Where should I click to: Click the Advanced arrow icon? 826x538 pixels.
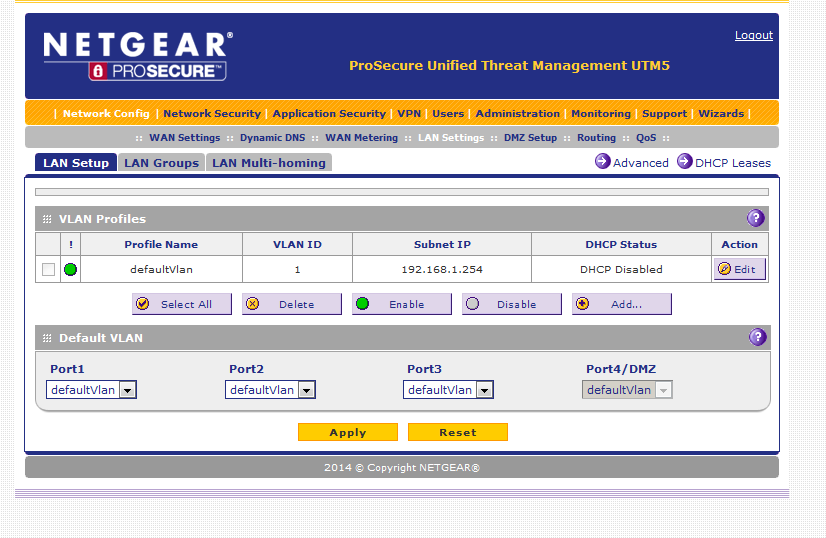(x=603, y=161)
